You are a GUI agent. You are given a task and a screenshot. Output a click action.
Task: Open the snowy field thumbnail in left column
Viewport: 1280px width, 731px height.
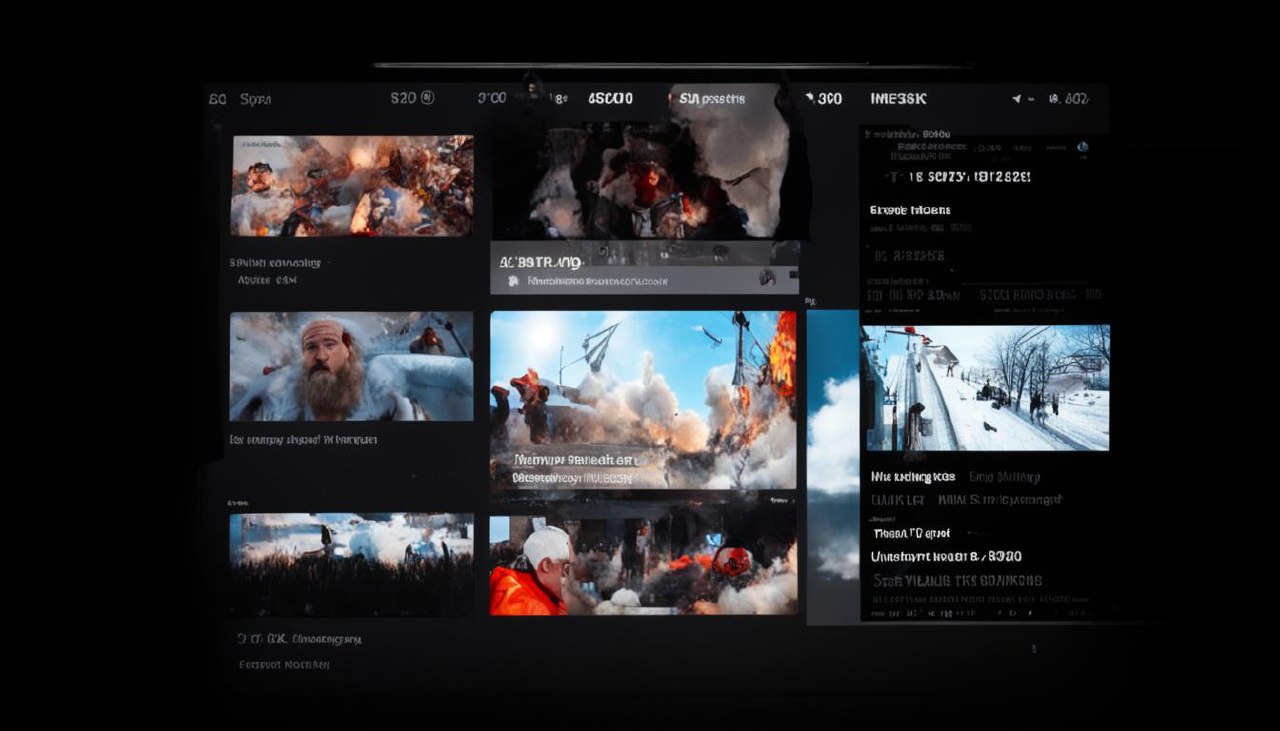click(351, 564)
